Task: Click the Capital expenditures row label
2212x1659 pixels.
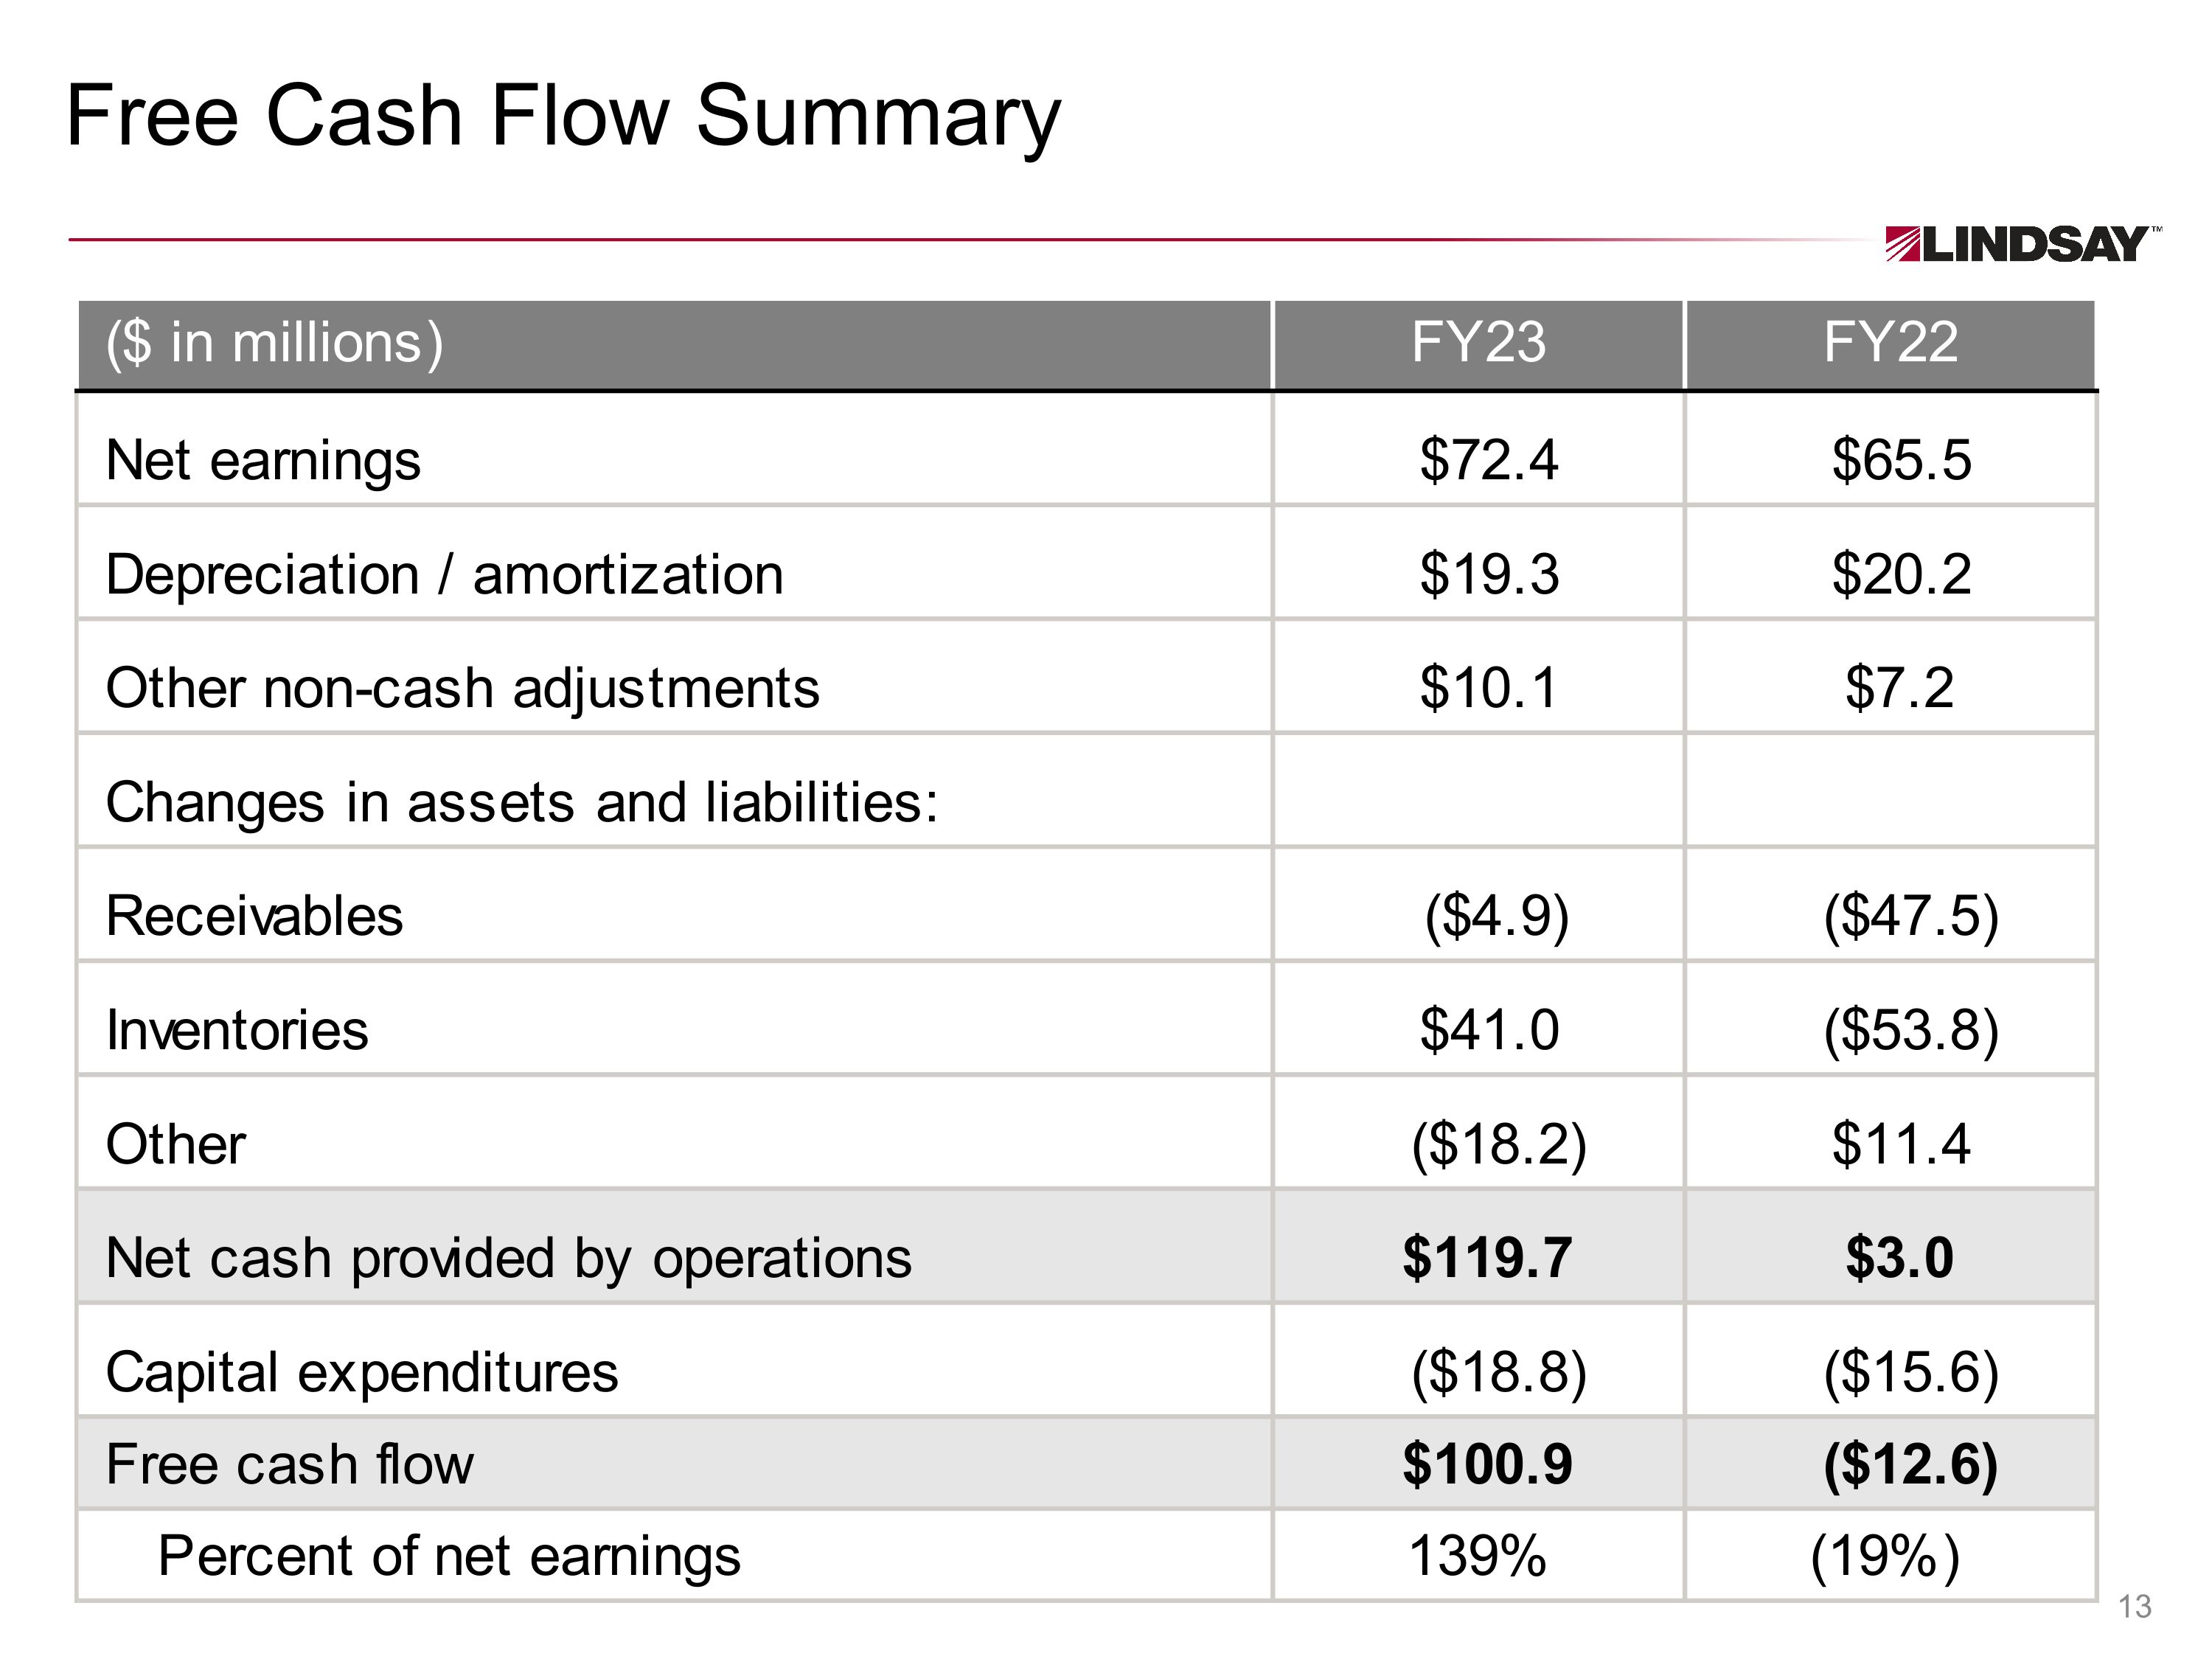Action: [362, 1372]
